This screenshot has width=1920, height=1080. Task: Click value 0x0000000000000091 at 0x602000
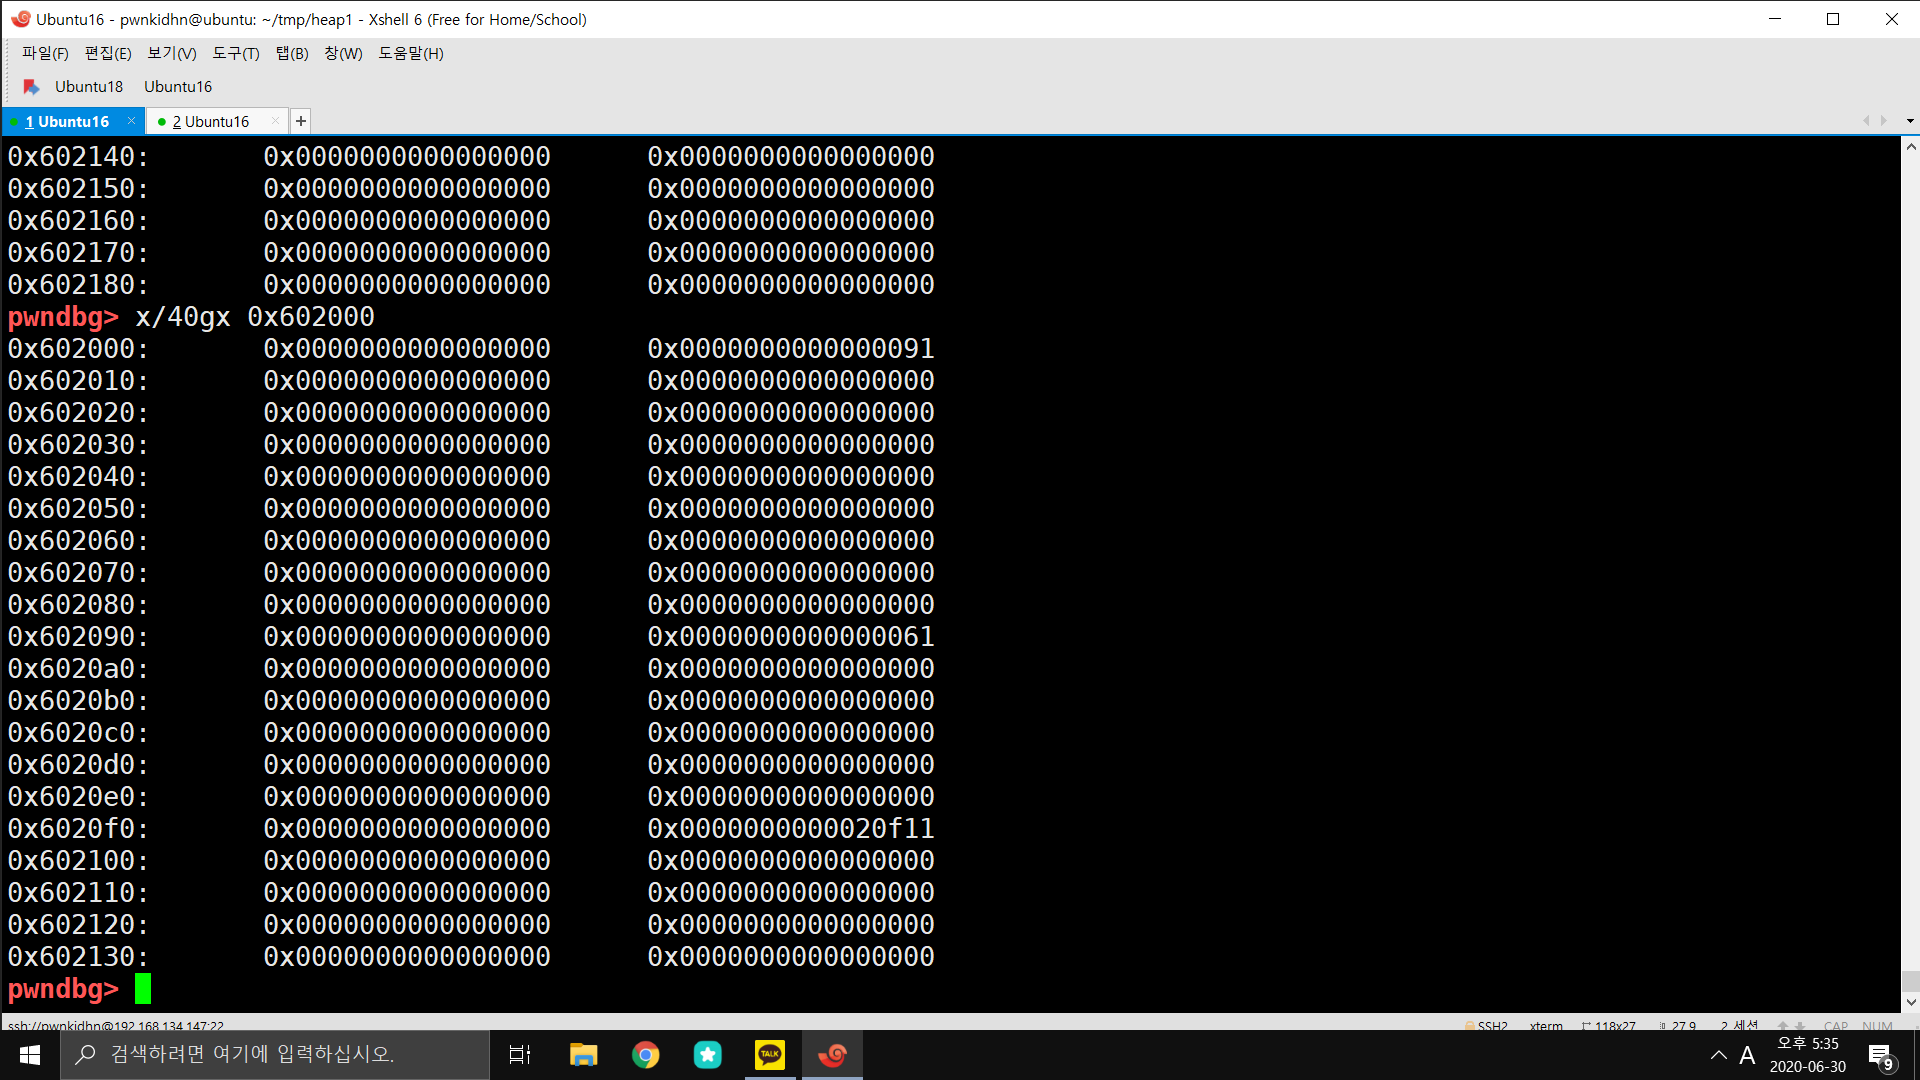point(791,348)
